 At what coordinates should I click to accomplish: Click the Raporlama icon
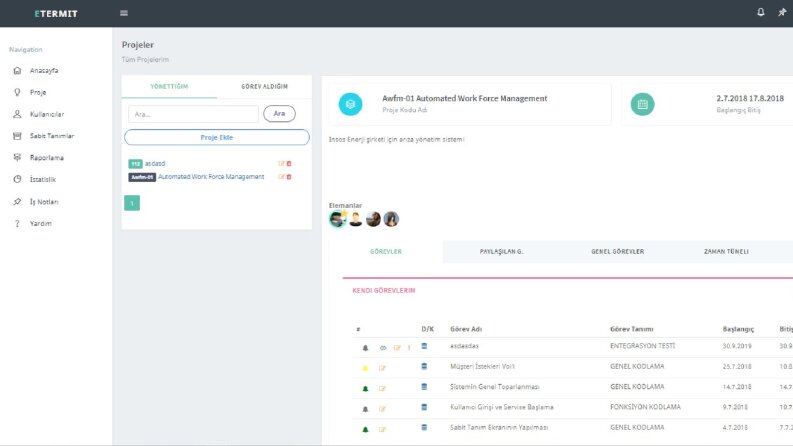17,157
